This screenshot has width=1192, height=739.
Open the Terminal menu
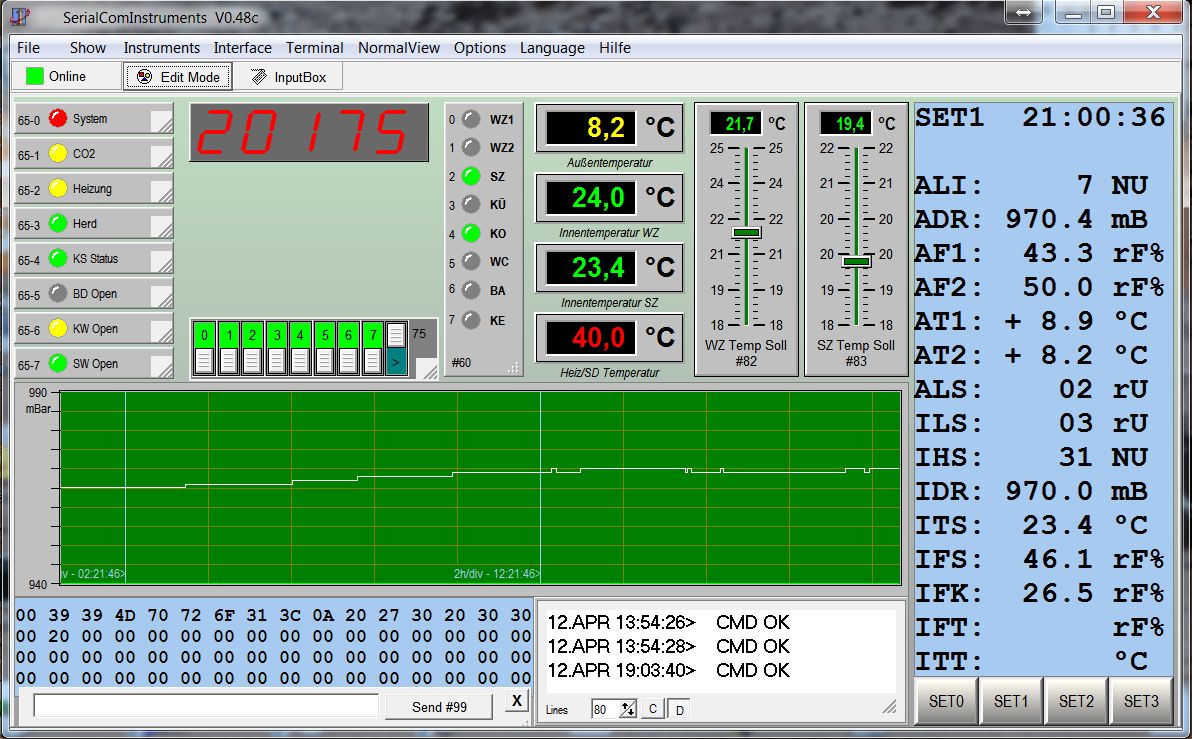click(x=315, y=48)
